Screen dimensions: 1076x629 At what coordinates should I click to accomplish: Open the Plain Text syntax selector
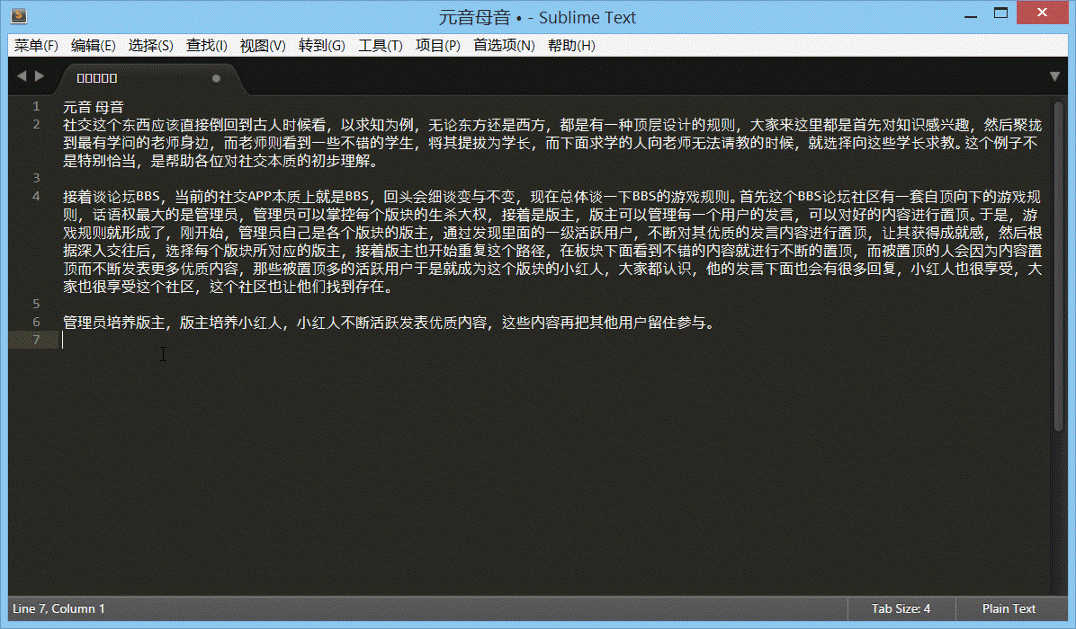click(x=1009, y=608)
